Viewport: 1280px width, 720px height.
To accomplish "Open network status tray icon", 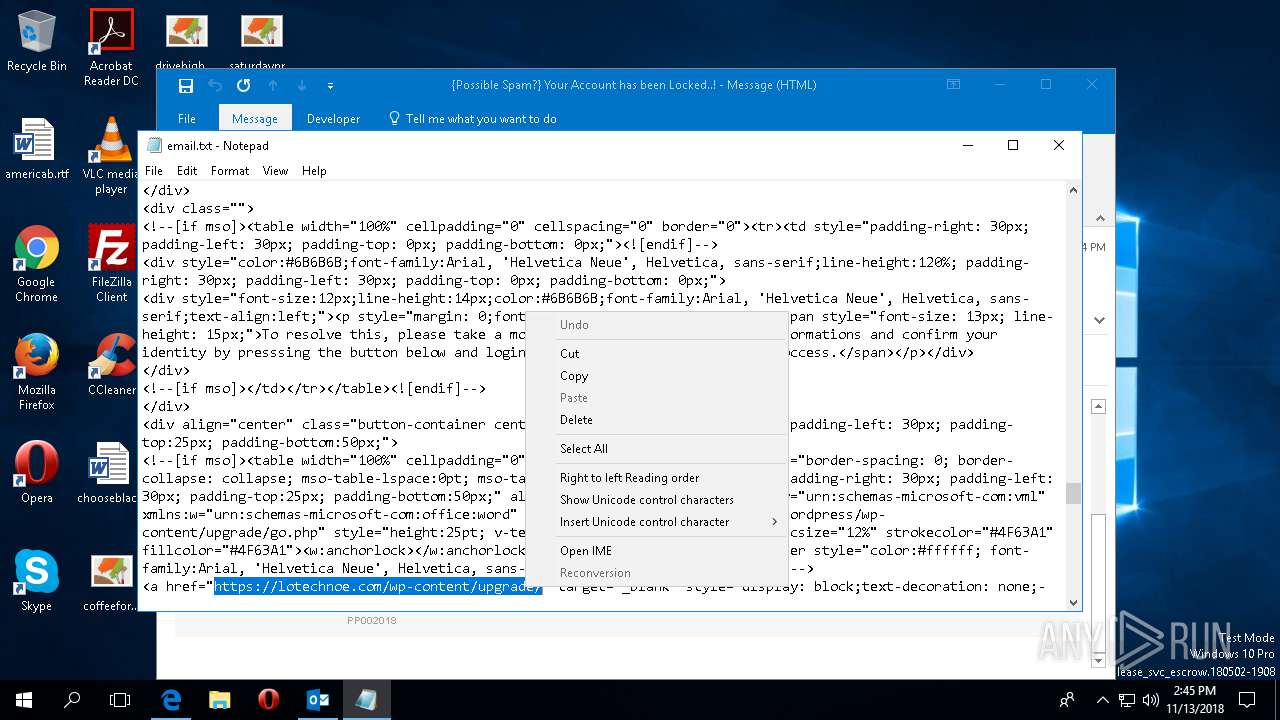I will pyautogui.click(x=1126, y=700).
